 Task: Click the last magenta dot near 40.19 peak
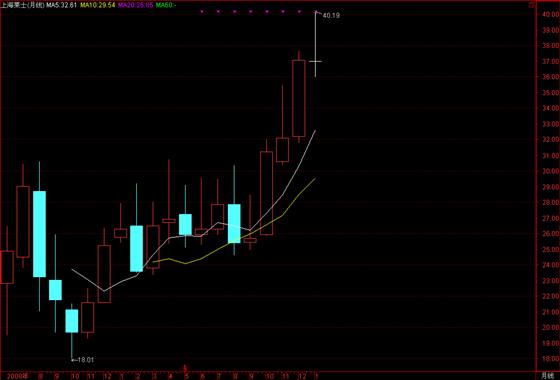[299, 11]
